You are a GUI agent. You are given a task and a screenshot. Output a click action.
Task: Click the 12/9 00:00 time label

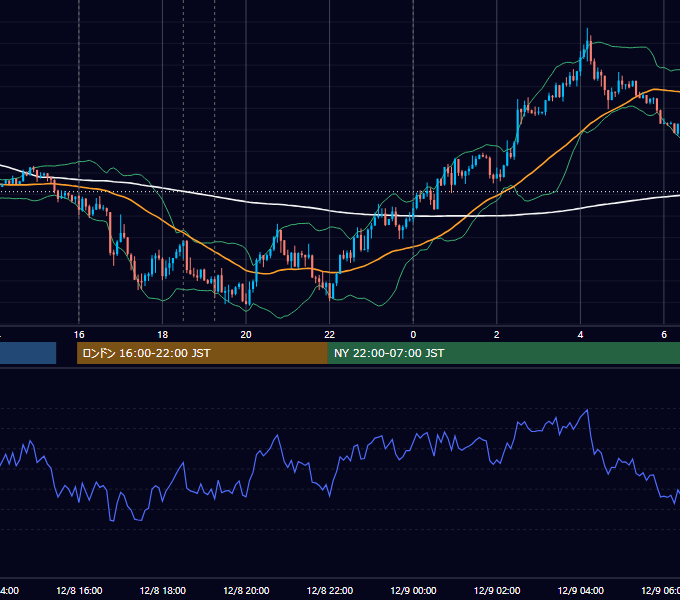click(x=413, y=591)
